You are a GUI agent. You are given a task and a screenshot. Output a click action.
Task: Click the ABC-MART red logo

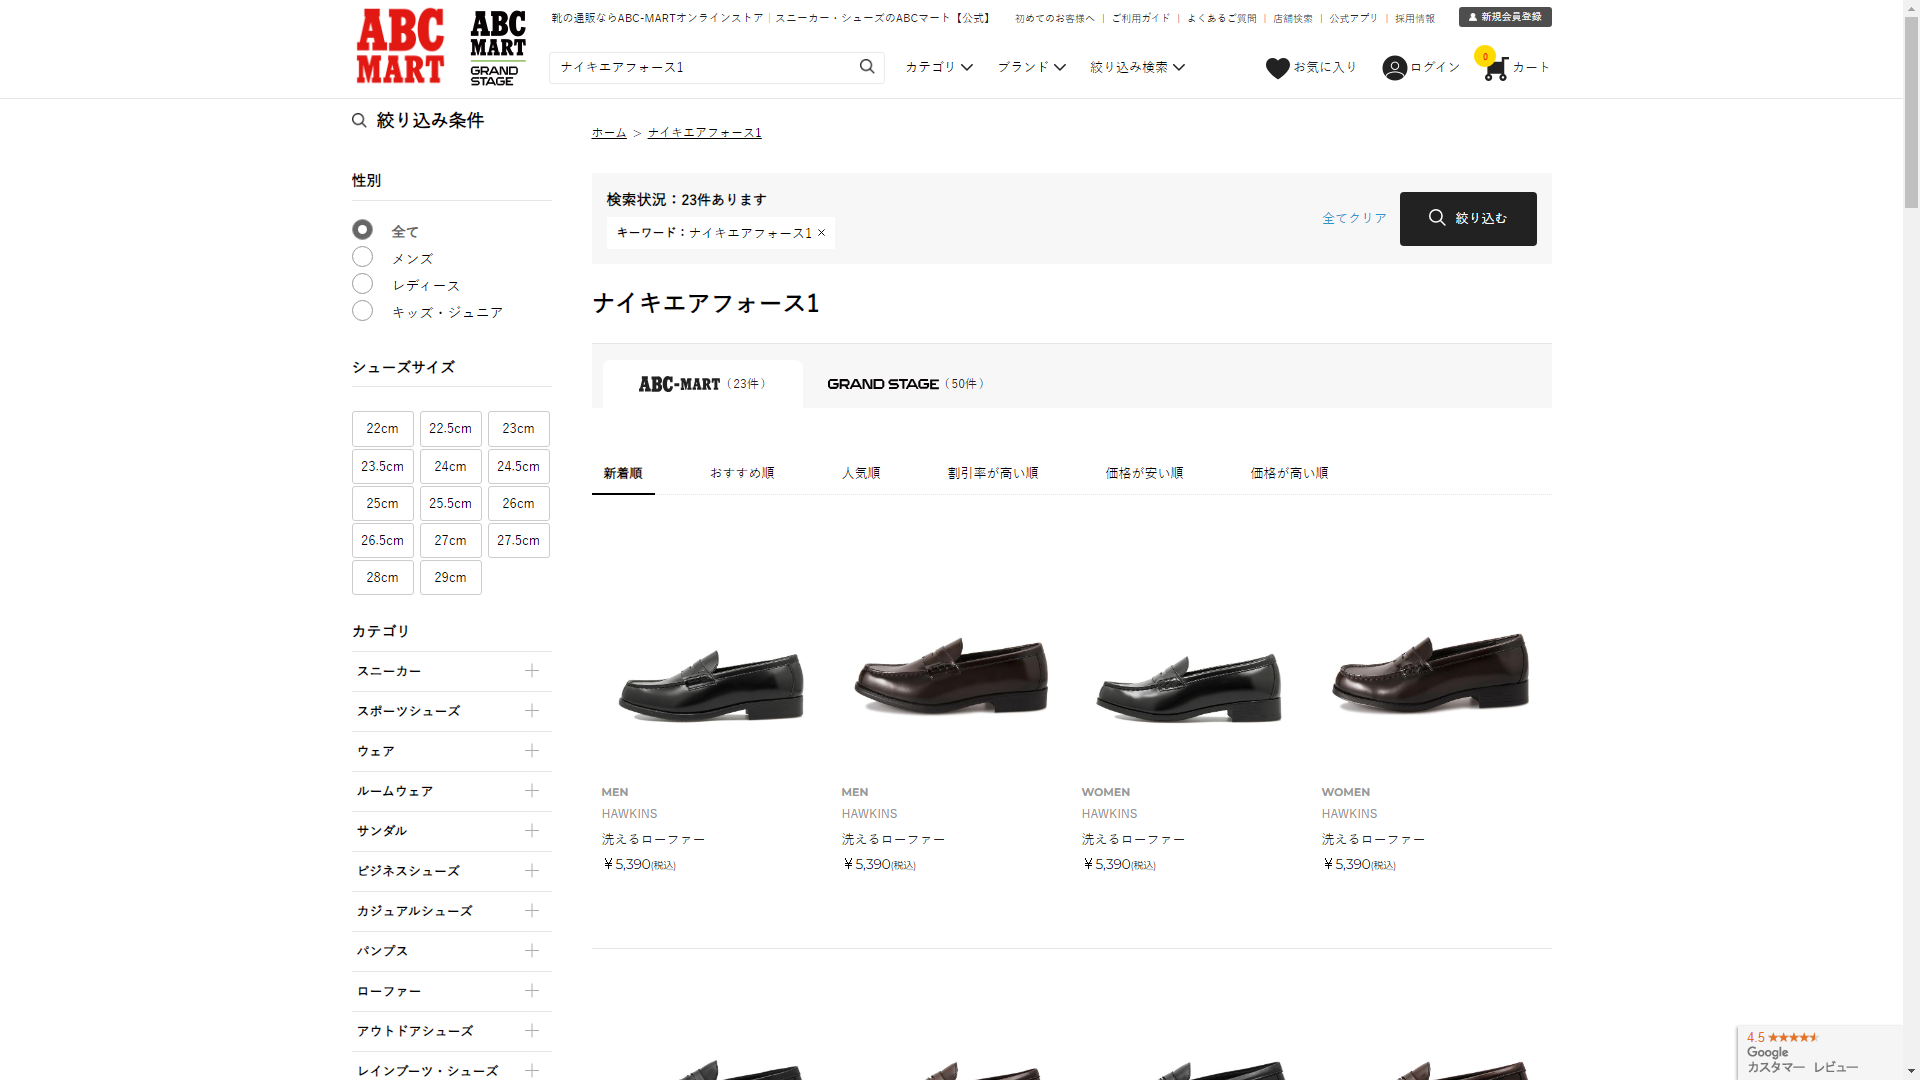pyautogui.click(x=400, y=47)
